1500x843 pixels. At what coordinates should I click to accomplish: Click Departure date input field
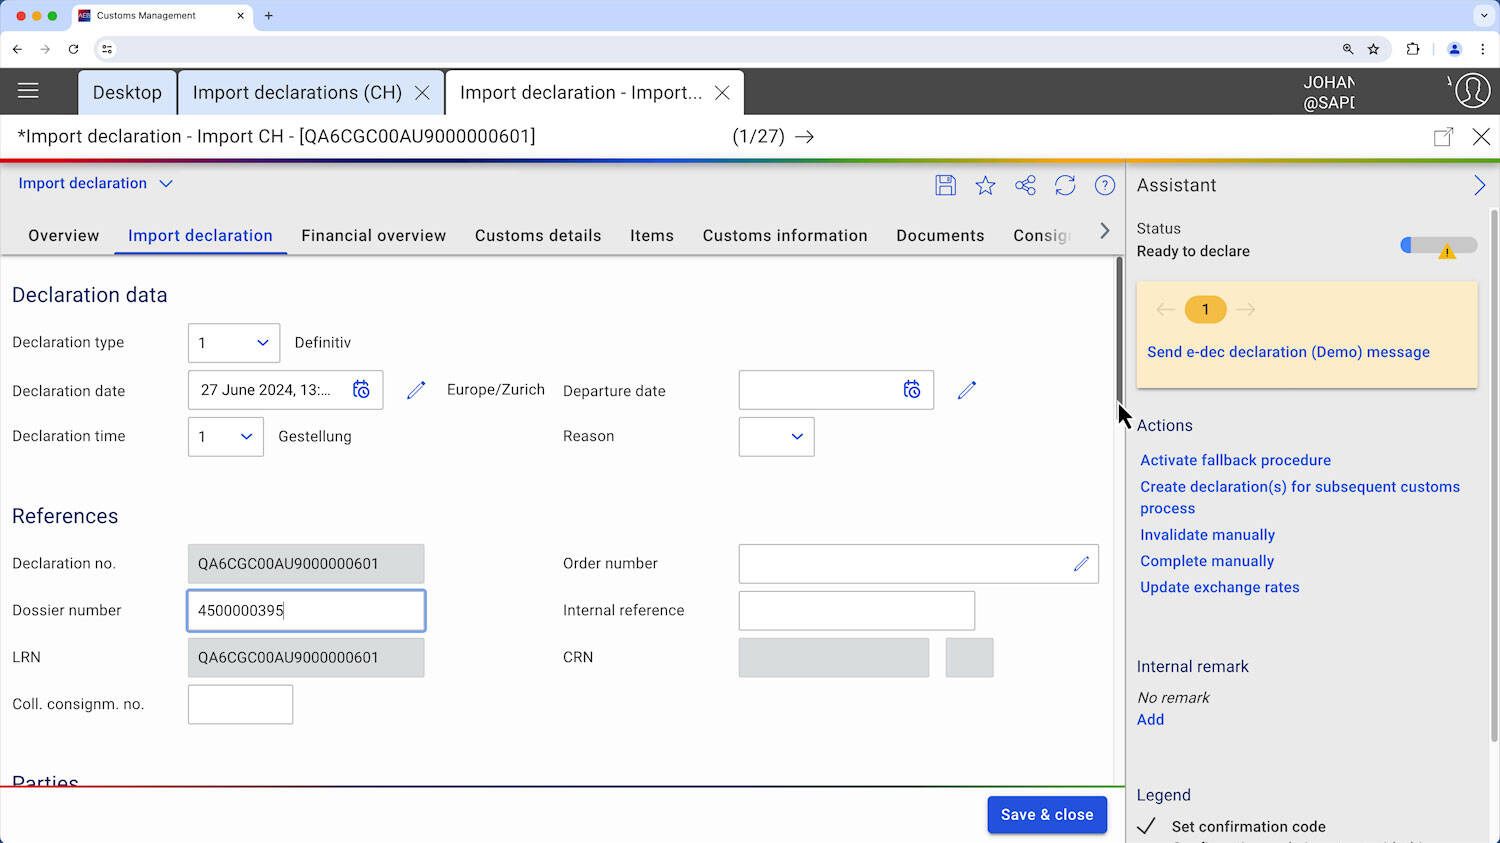tap(836, 390)
